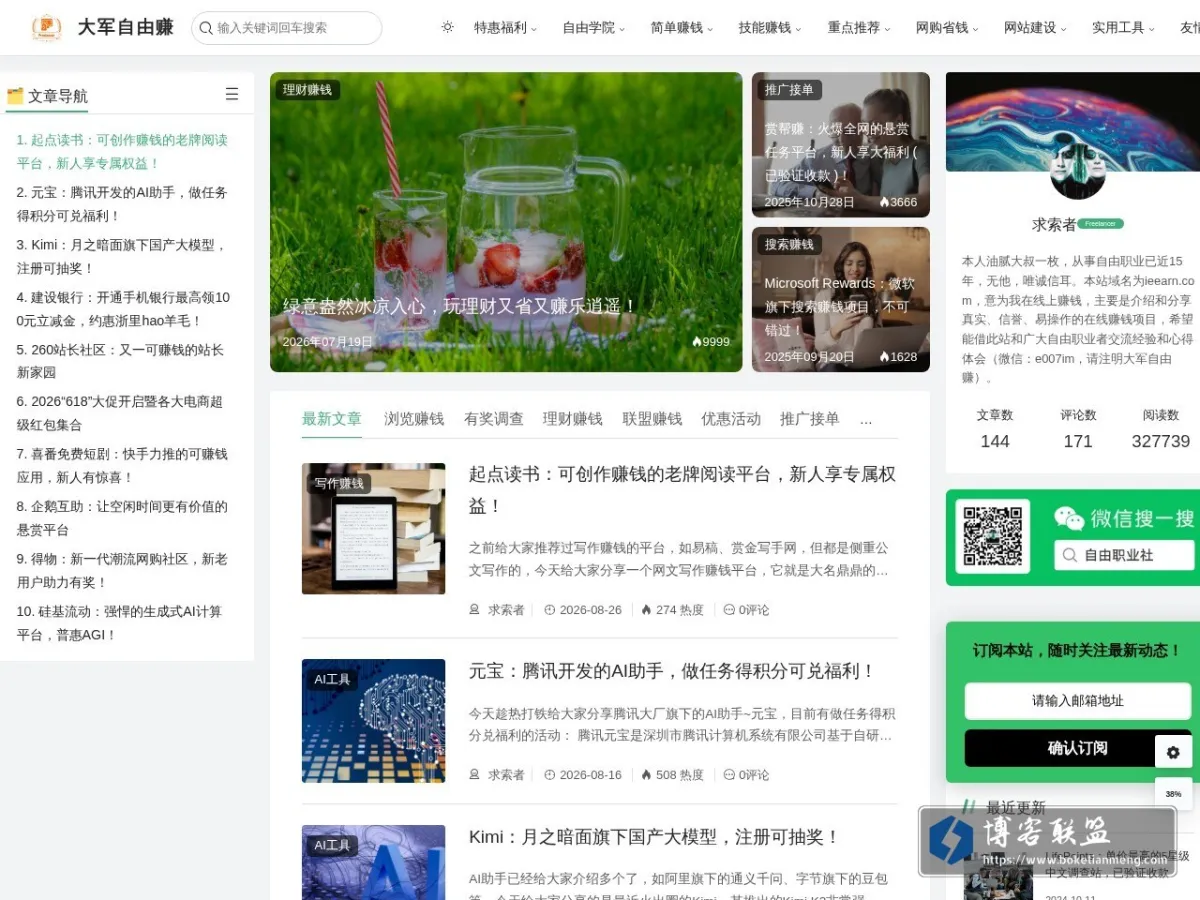Expand the 网站建设 dropdown menu
The width and height of the screenshot is (1200, 900).
pos(1035,28)
